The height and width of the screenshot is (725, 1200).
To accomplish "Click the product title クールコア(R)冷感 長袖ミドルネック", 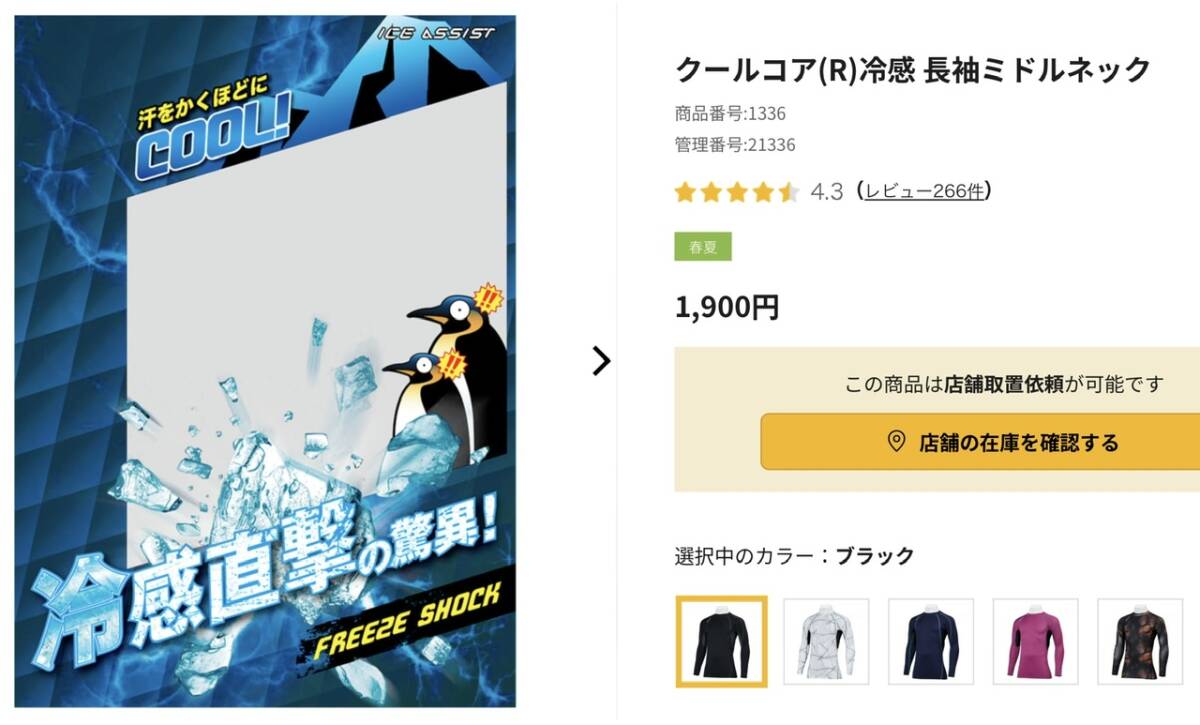I will [913, 70].
